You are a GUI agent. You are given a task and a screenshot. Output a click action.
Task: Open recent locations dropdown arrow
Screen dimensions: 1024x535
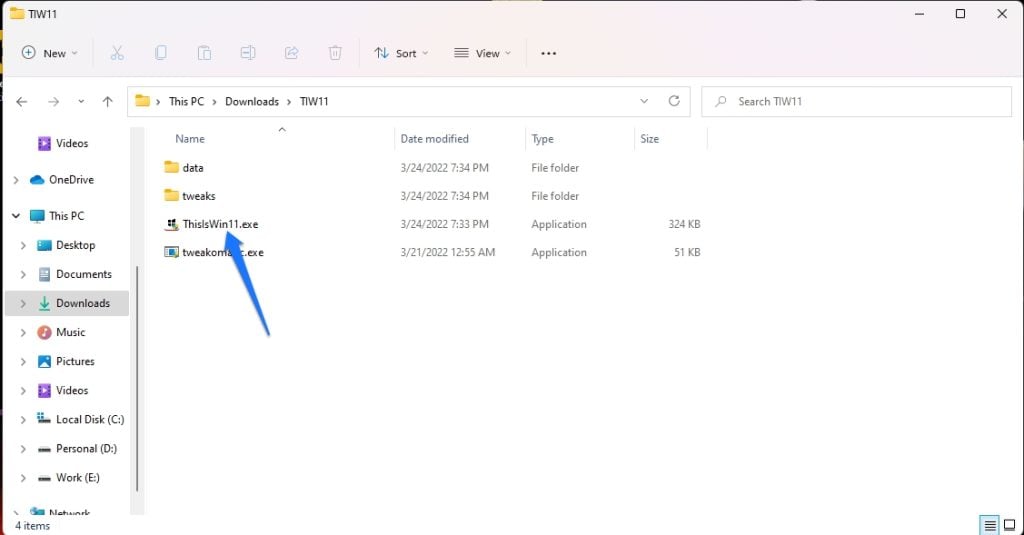tap(81, 101)
